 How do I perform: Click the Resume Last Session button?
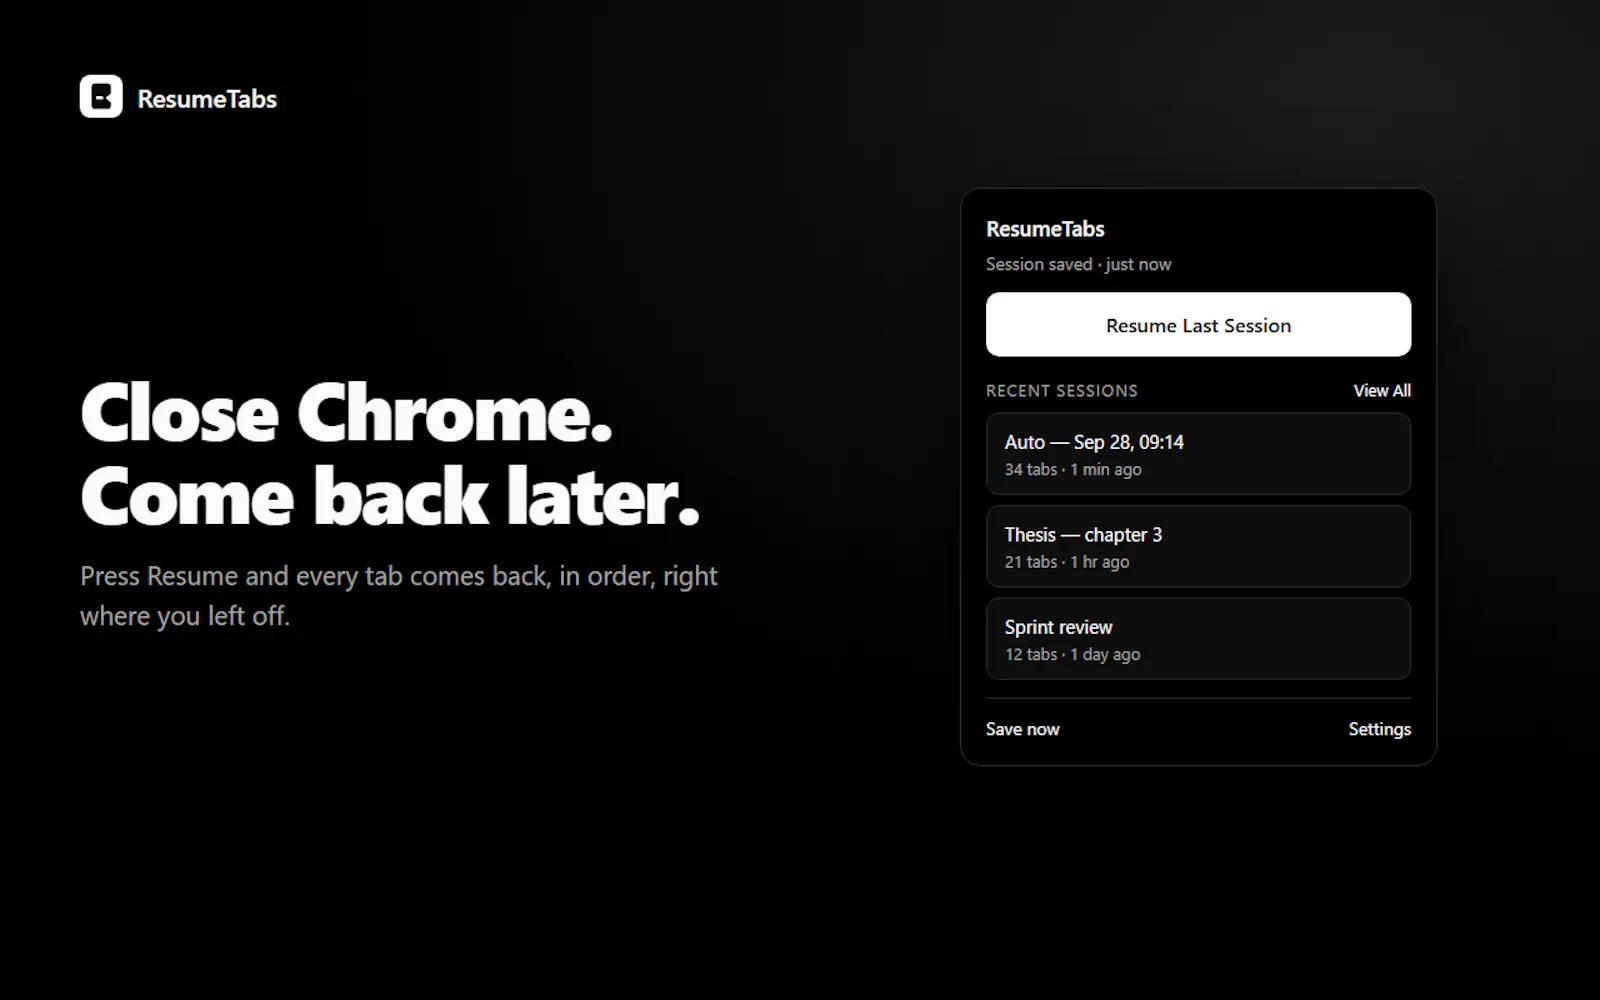tap(1198, 324)
